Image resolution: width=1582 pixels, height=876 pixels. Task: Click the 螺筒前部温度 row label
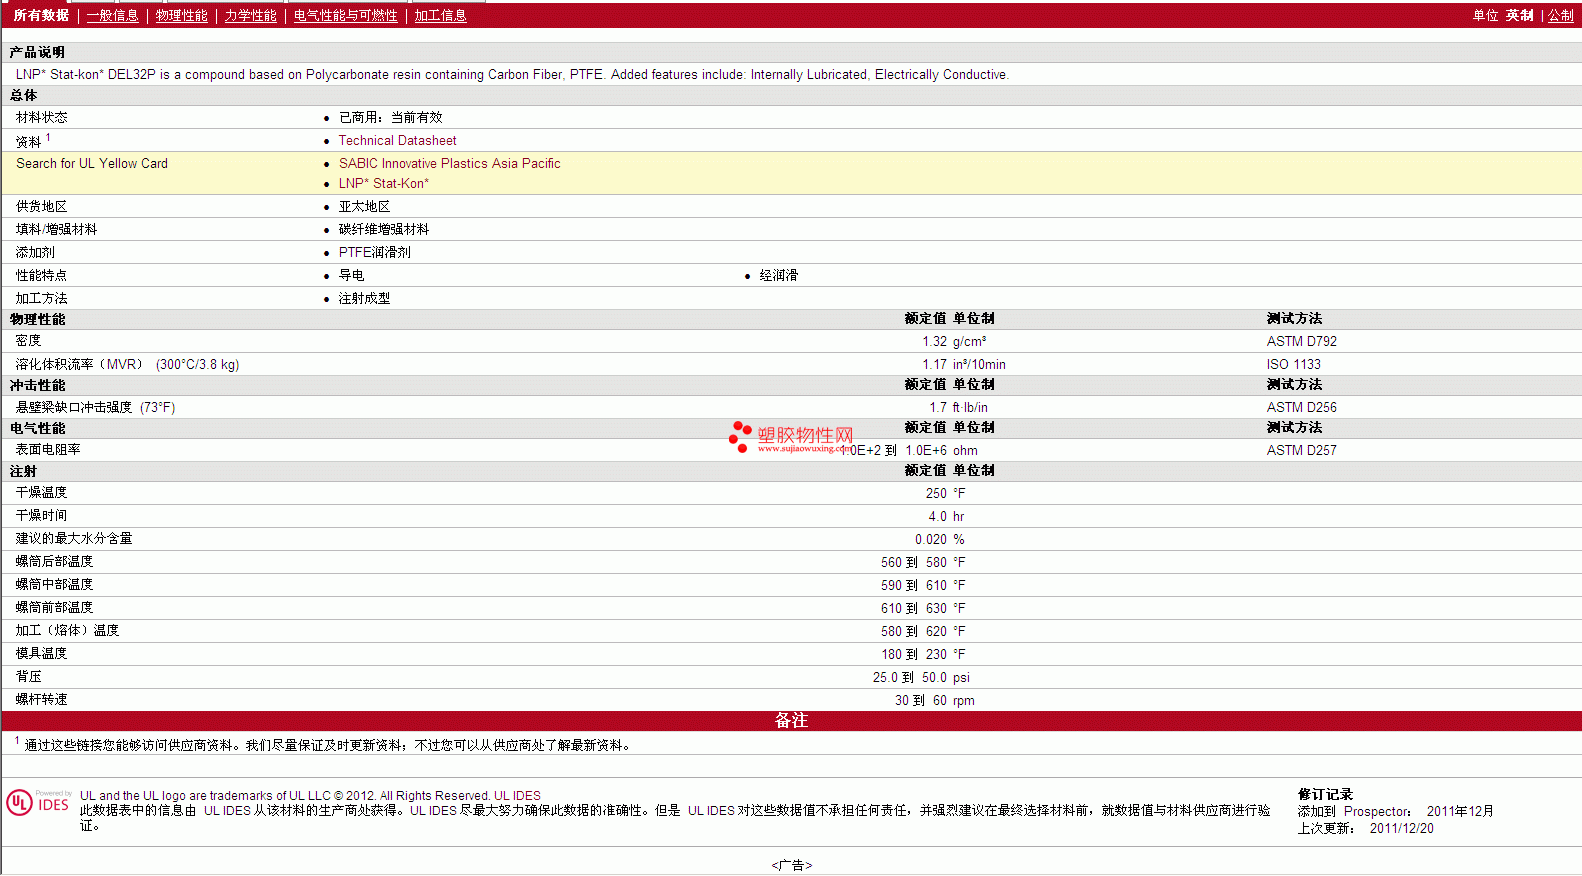pos(55,608)
